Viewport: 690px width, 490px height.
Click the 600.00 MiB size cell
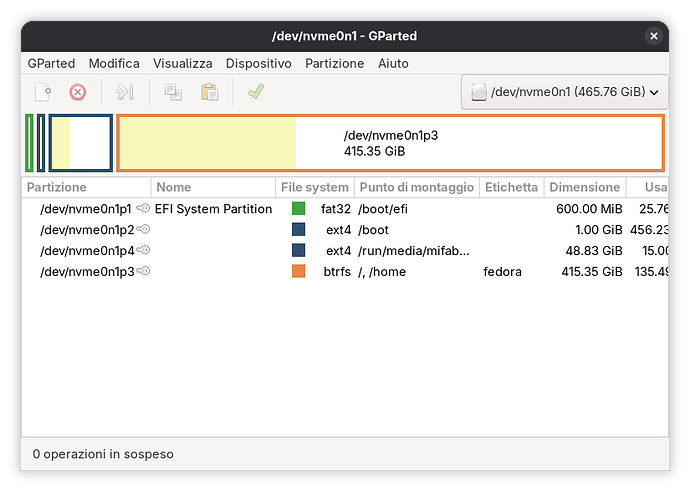point(589,208)
